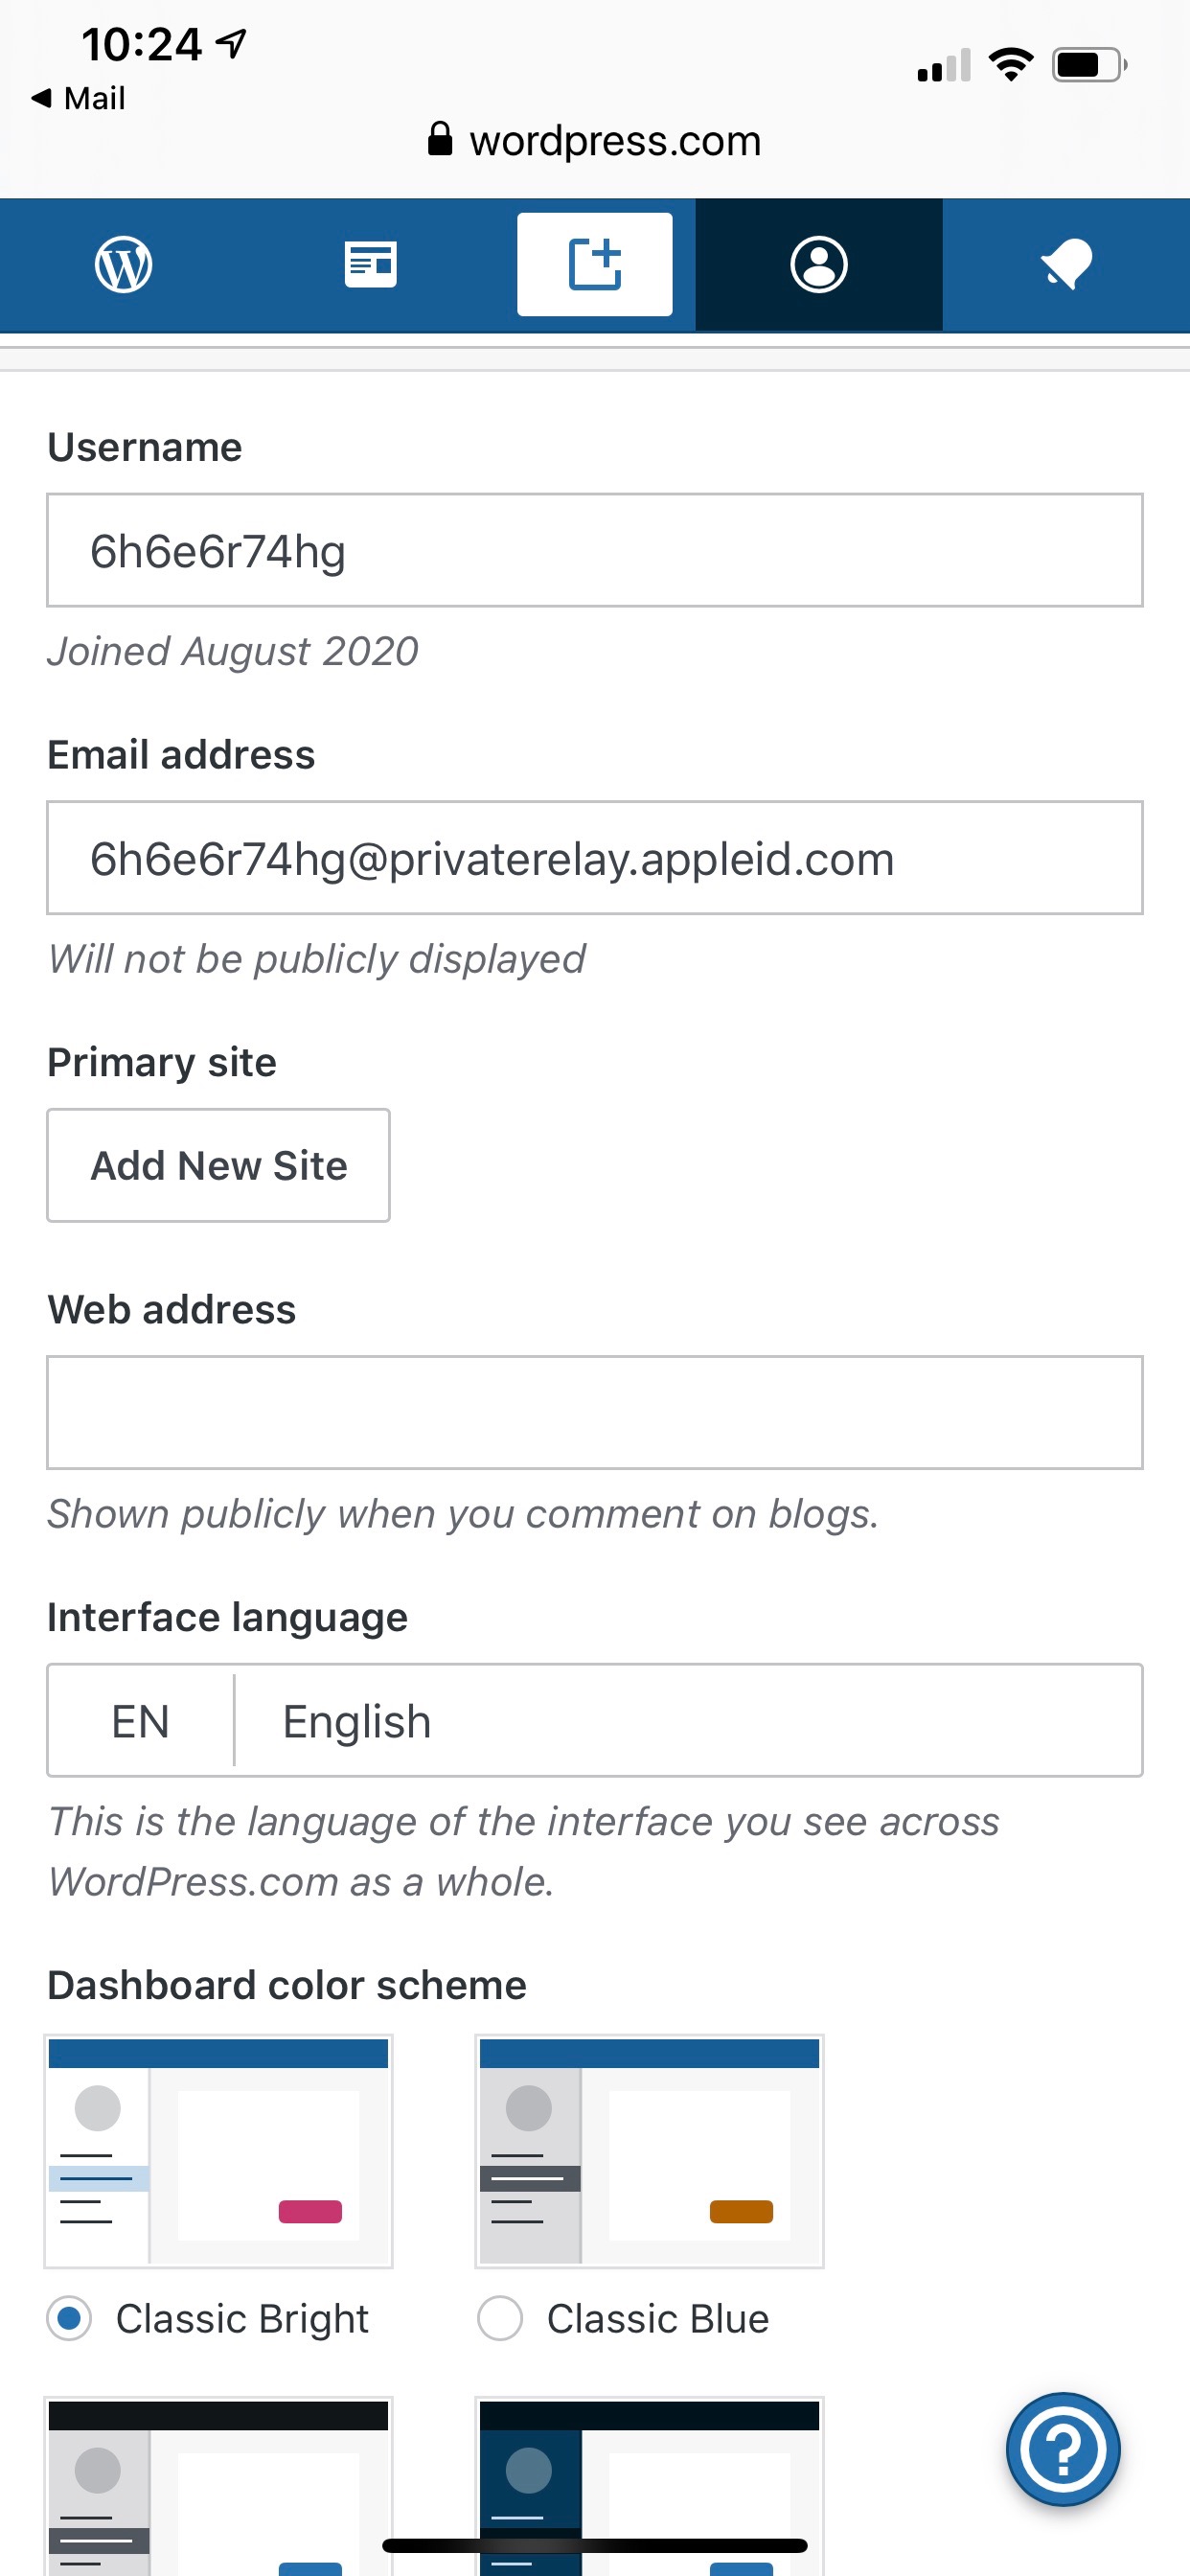Tap the lock icon beside wordpress.com
The width and height of the screenshot is (1190, 2576).
coord(439,139)
